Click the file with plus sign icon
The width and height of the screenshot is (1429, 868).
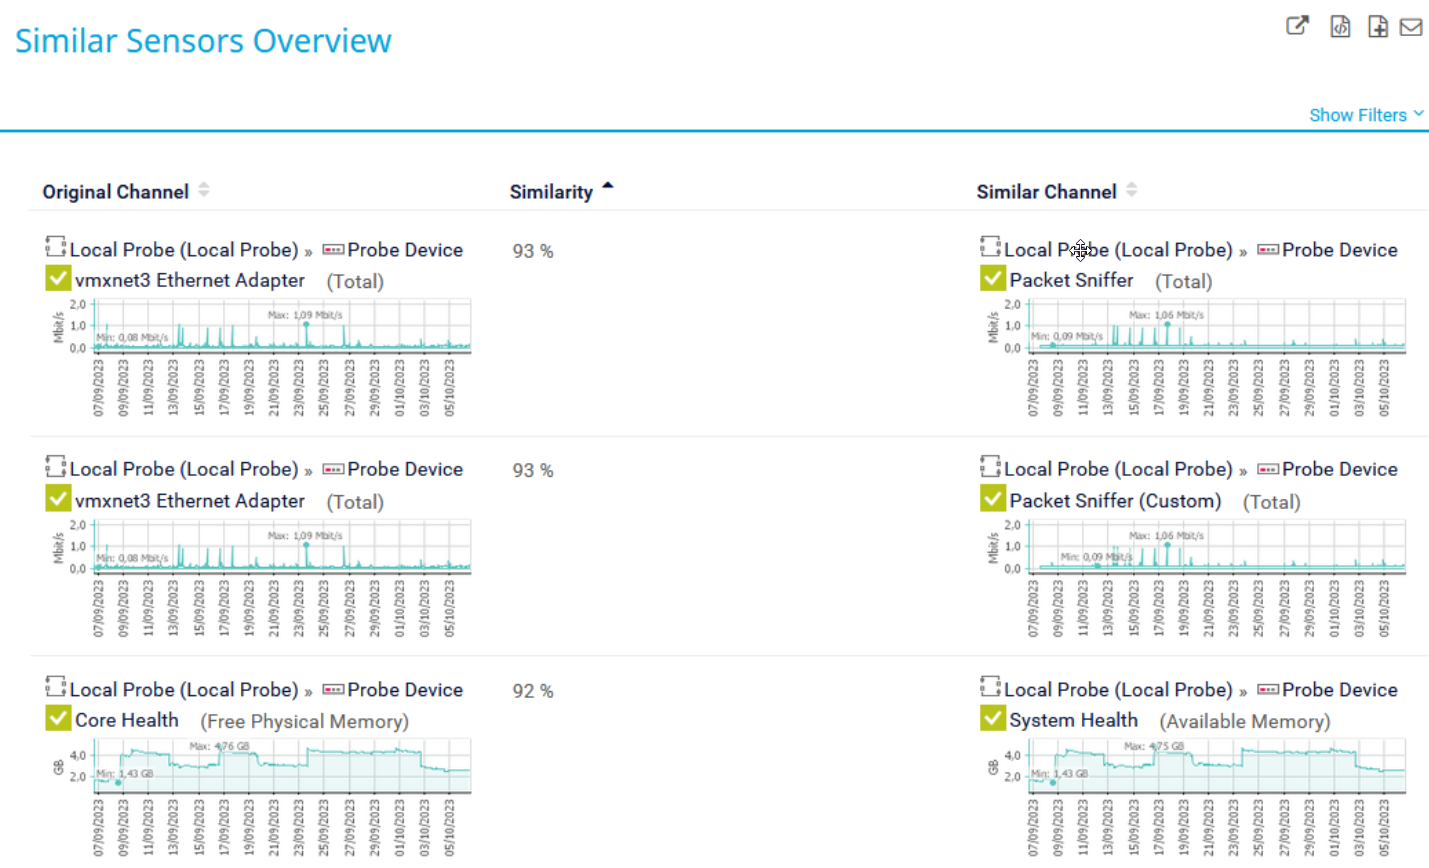[1378, 27]
